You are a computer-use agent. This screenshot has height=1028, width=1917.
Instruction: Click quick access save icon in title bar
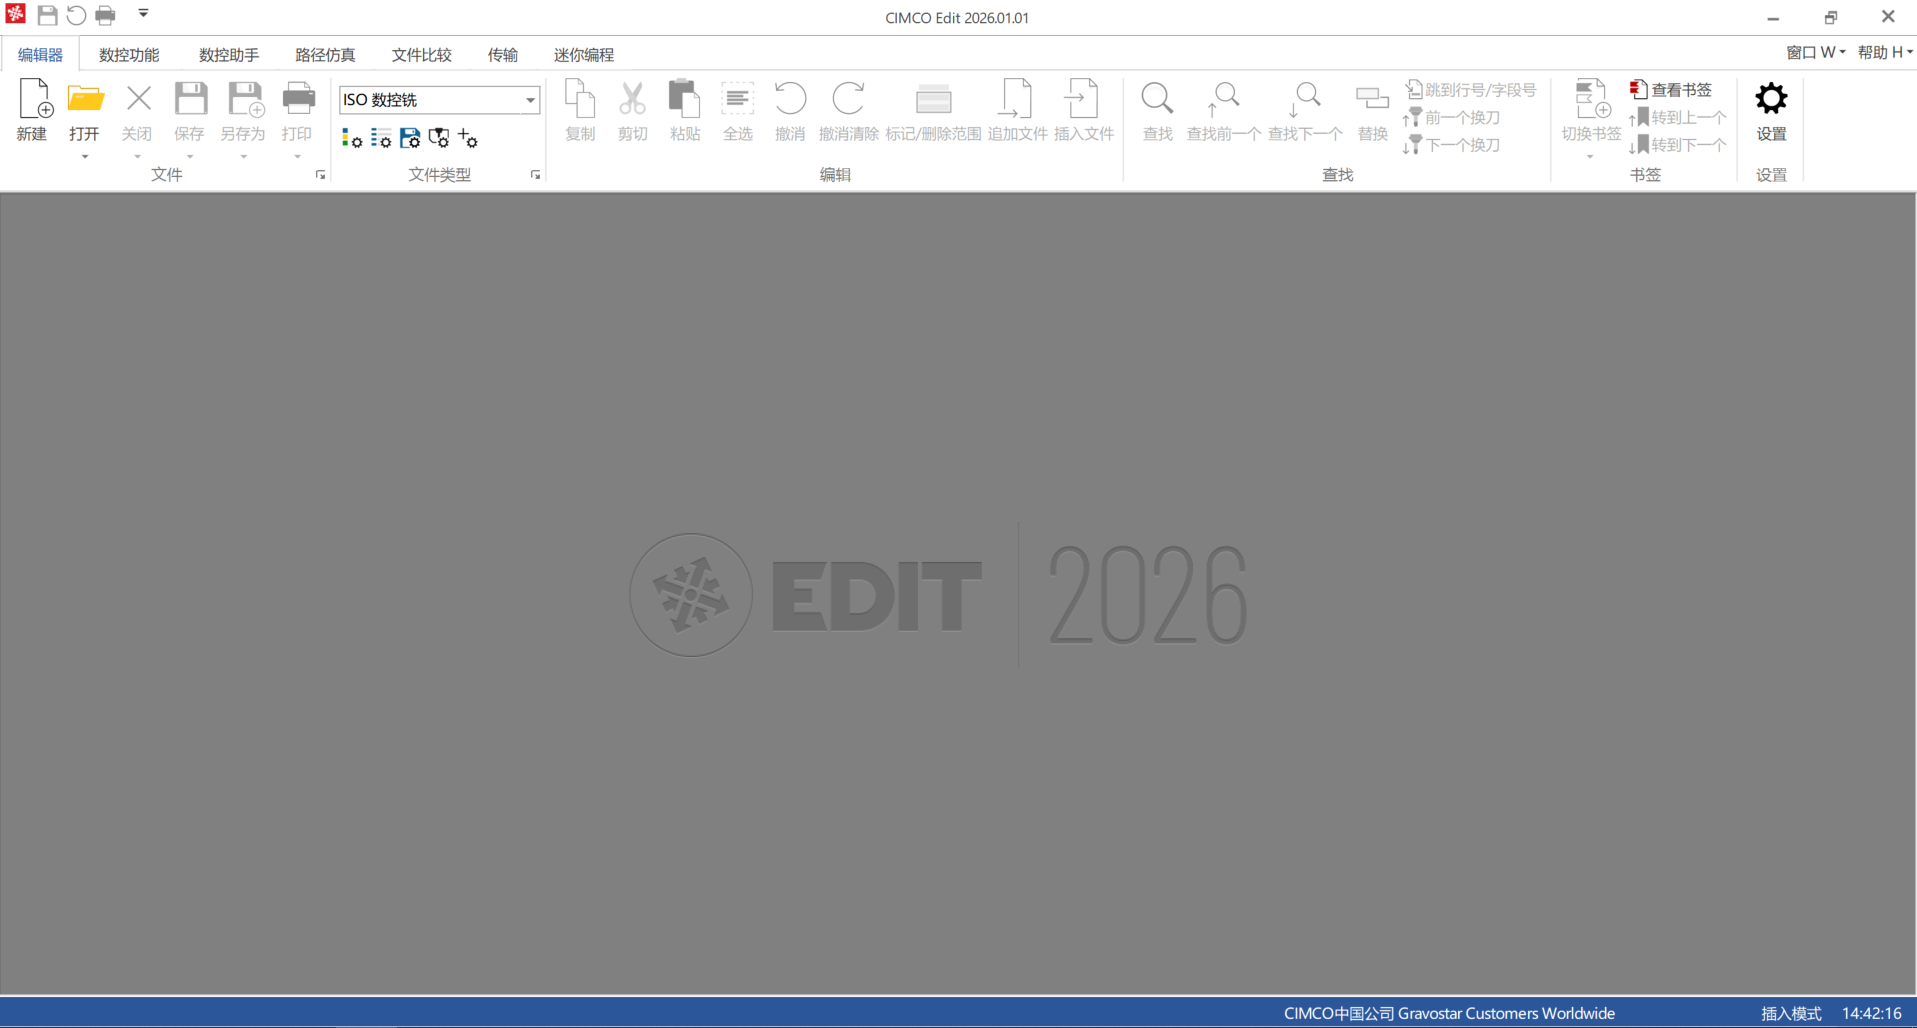point(47,16)
